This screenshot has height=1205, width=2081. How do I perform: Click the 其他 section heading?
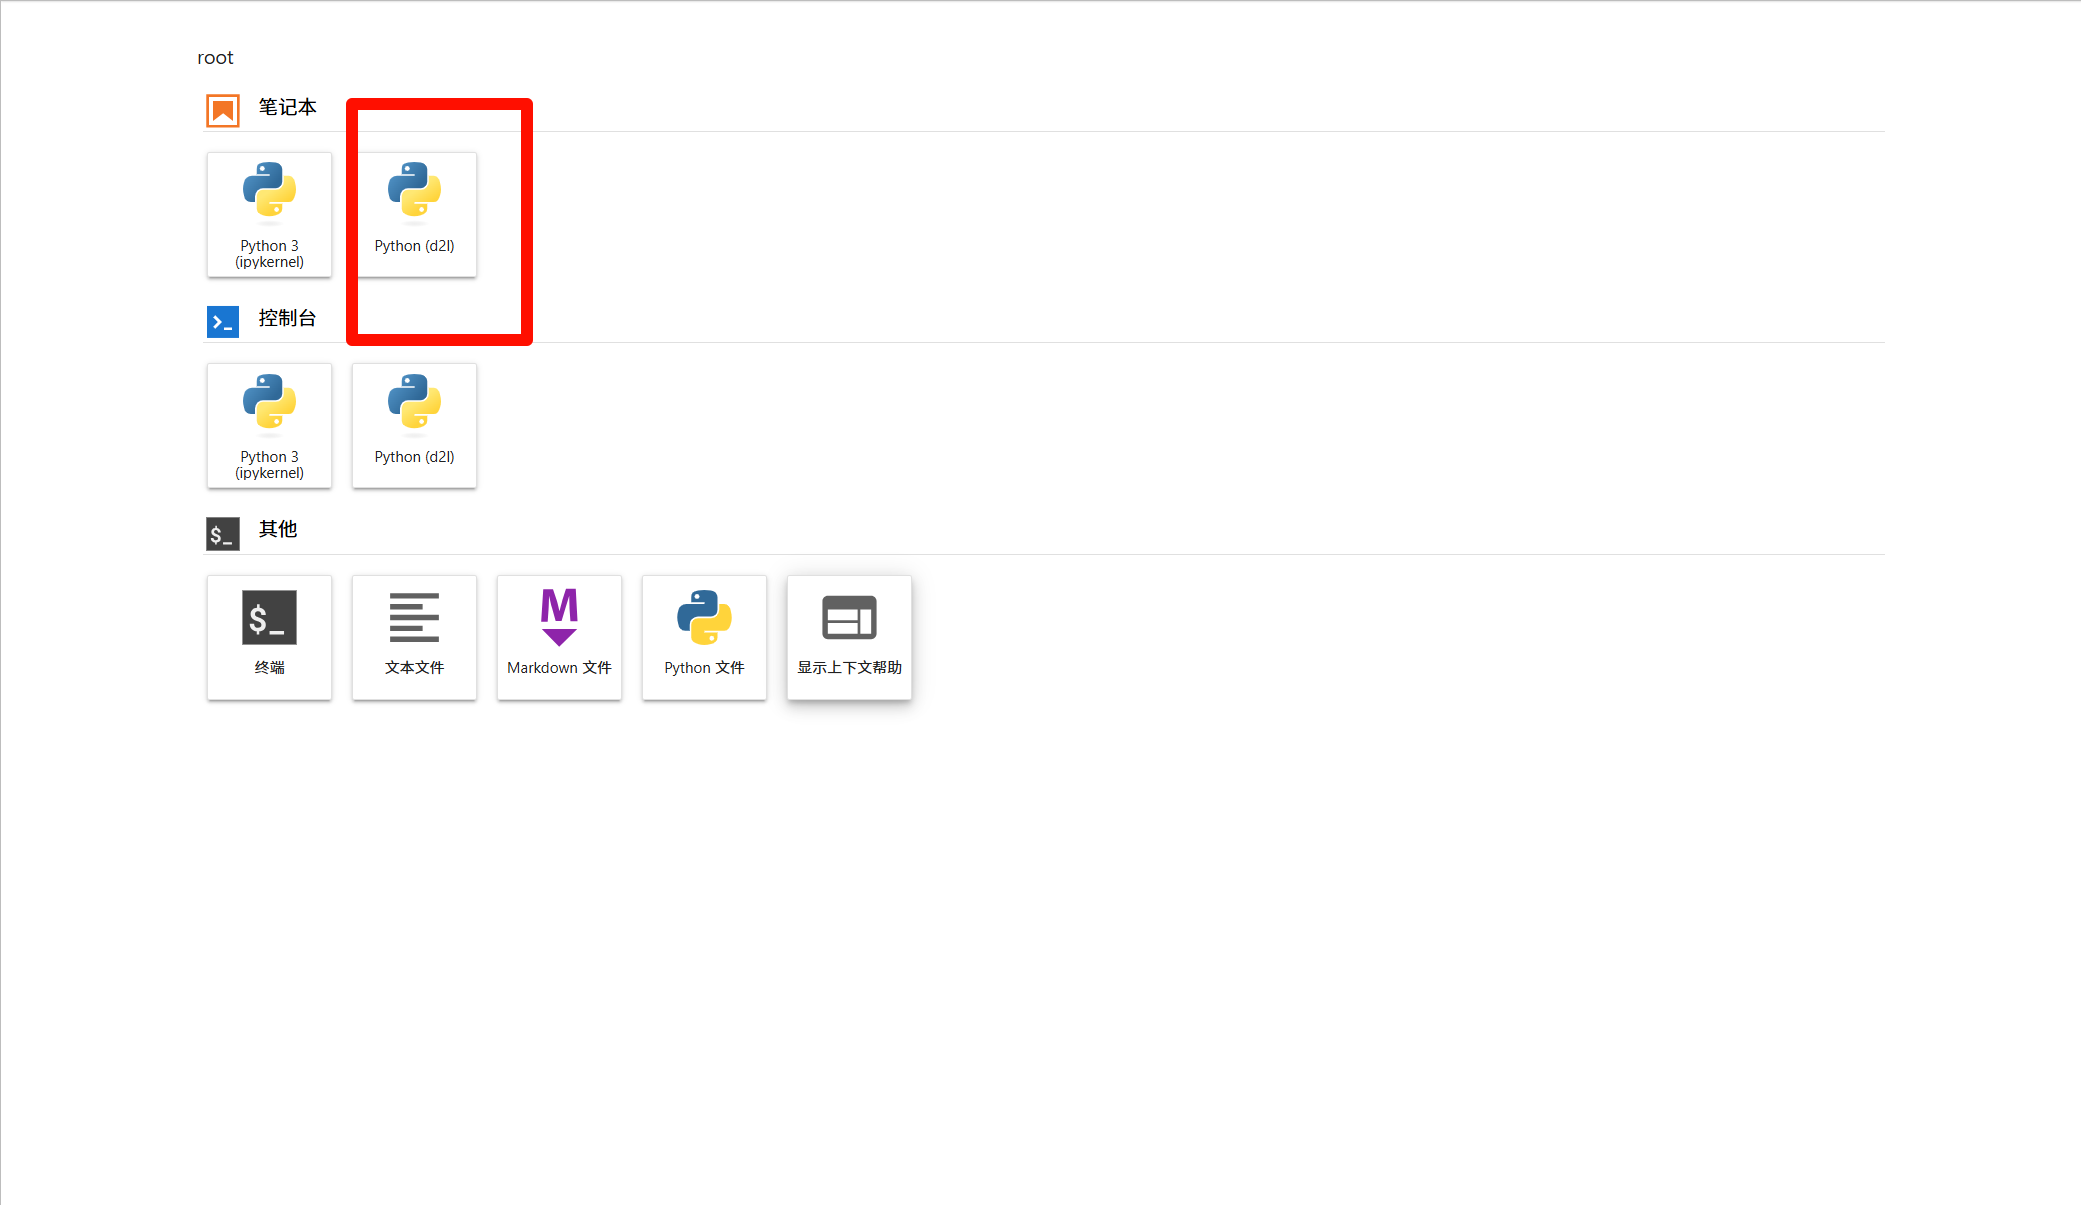(278, 529)
